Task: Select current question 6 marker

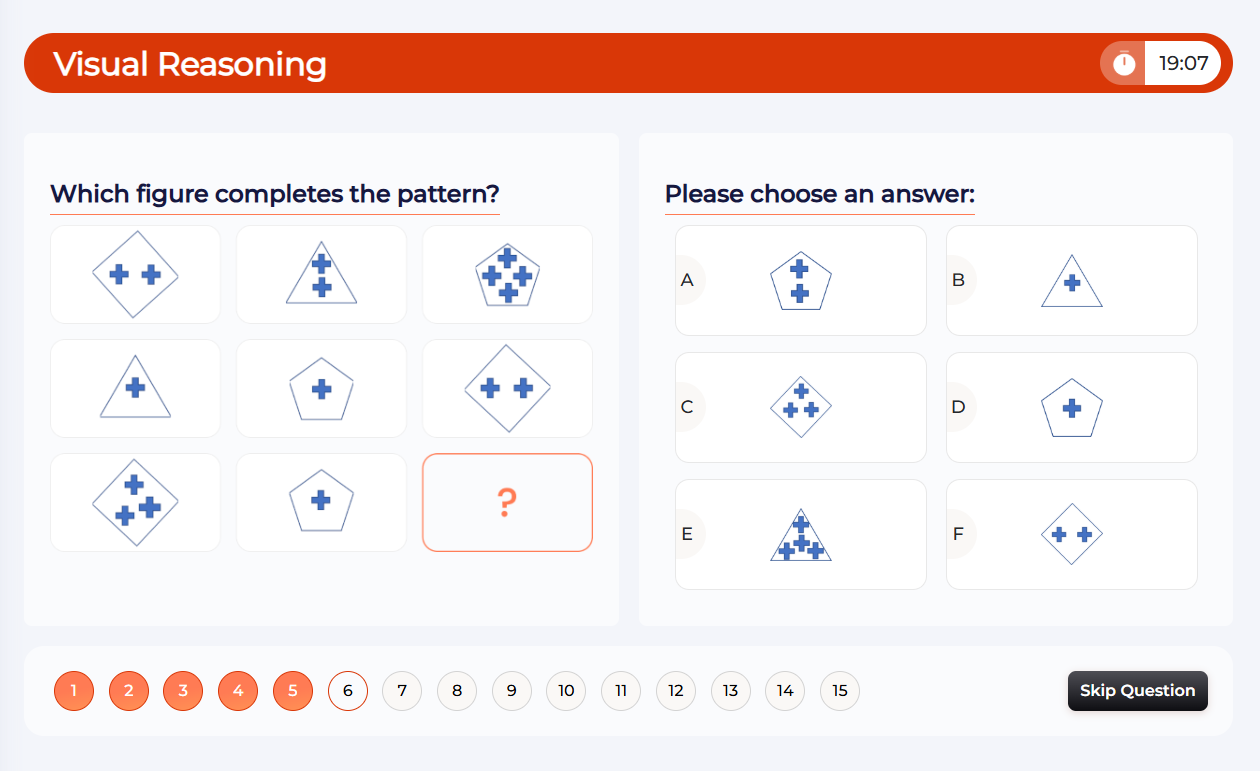Action: tap(348, 691)
